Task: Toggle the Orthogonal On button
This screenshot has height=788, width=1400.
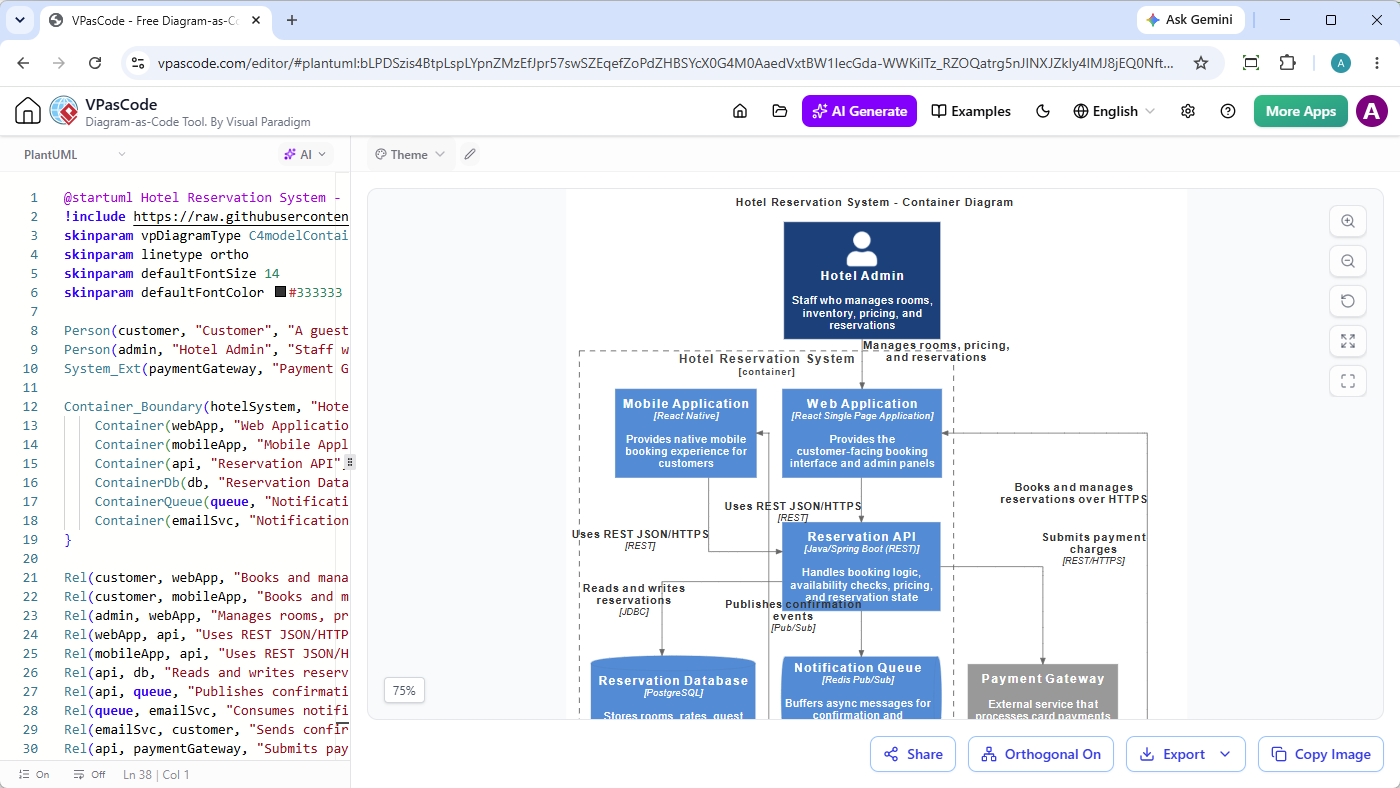Action: (x=1041, y=754)
